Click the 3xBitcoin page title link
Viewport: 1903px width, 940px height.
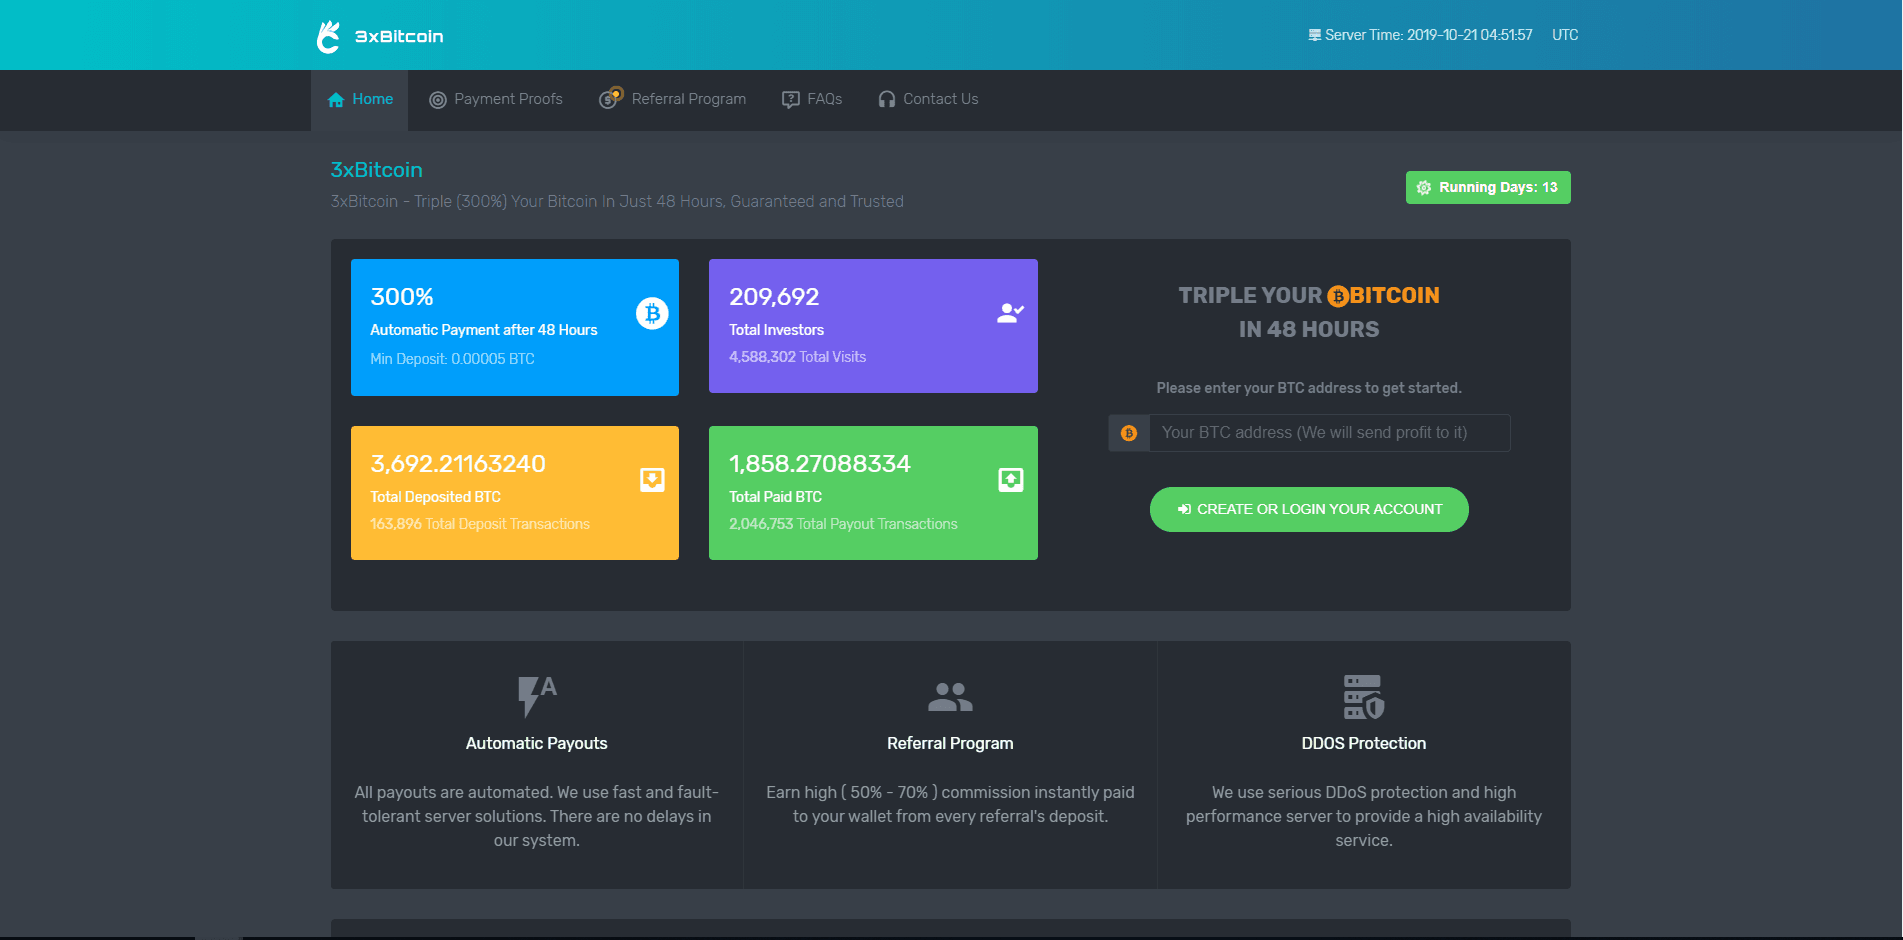(x=376, y=170)
